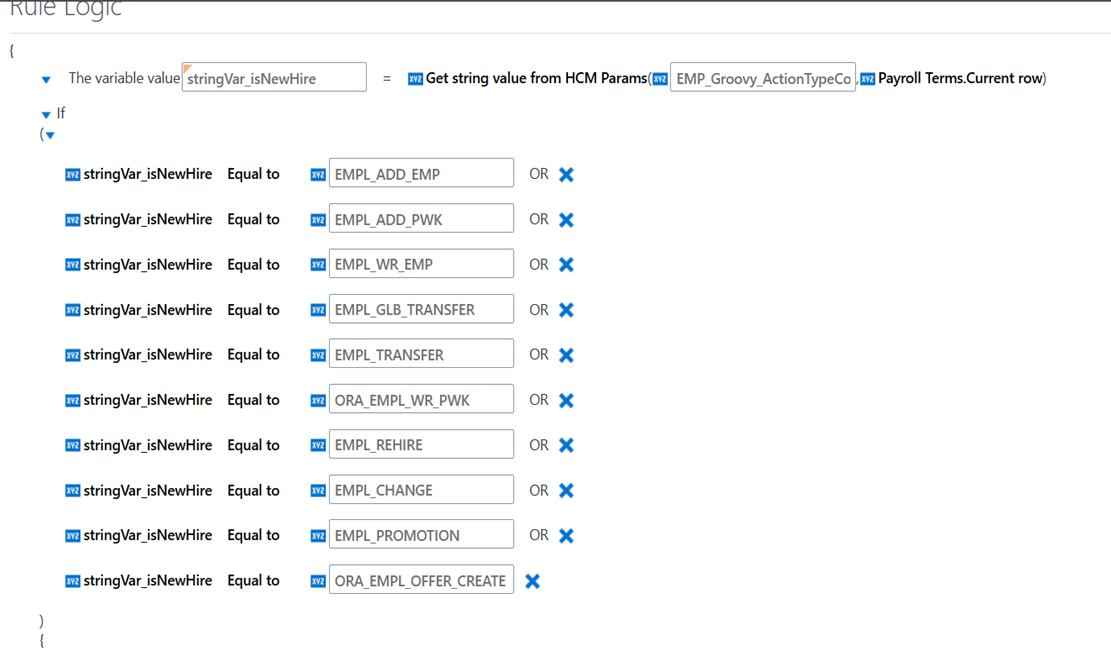
Task: Click Equal to operator on EMPL_REHIRE row
Action: click(254, 445)
